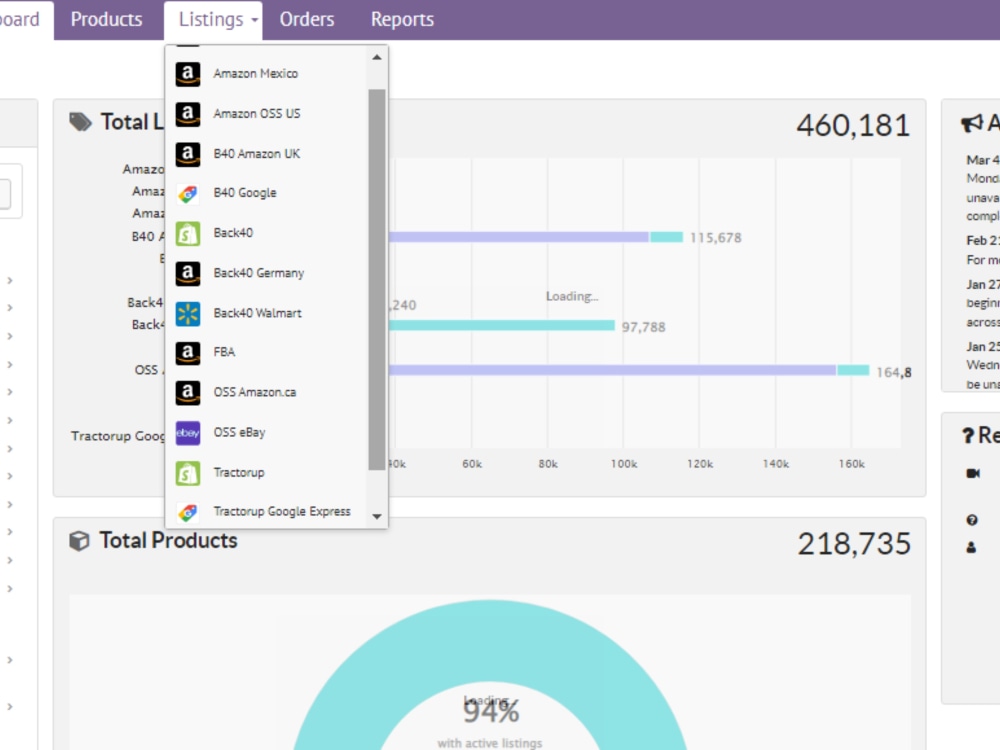Click the Jan 27 announcement date
This screenshot has height=750, width=1000.
pos(983,284)
